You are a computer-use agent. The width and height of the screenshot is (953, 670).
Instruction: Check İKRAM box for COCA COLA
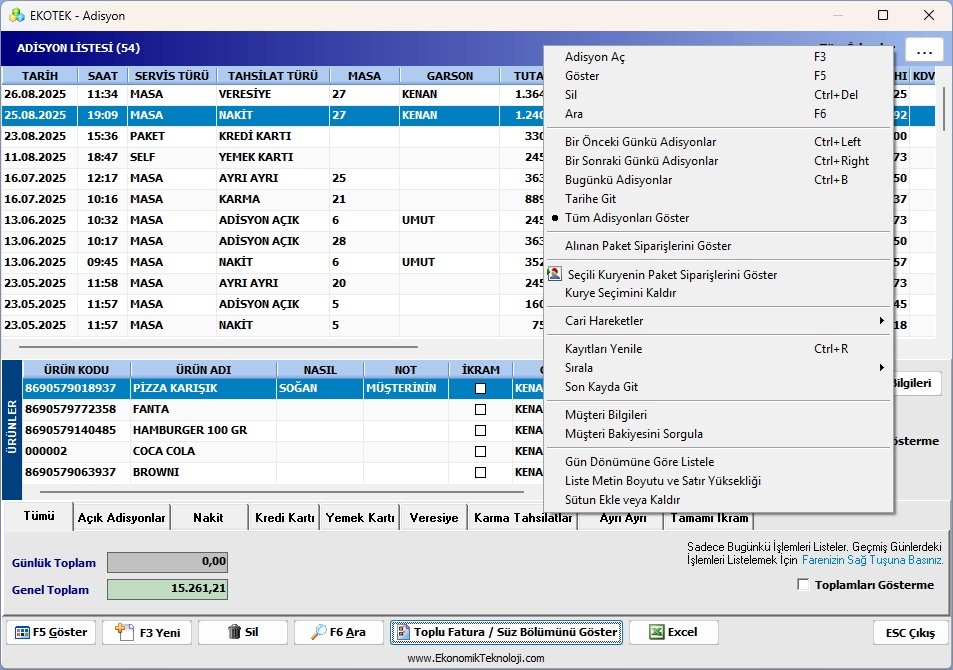(x=480, y=451)
